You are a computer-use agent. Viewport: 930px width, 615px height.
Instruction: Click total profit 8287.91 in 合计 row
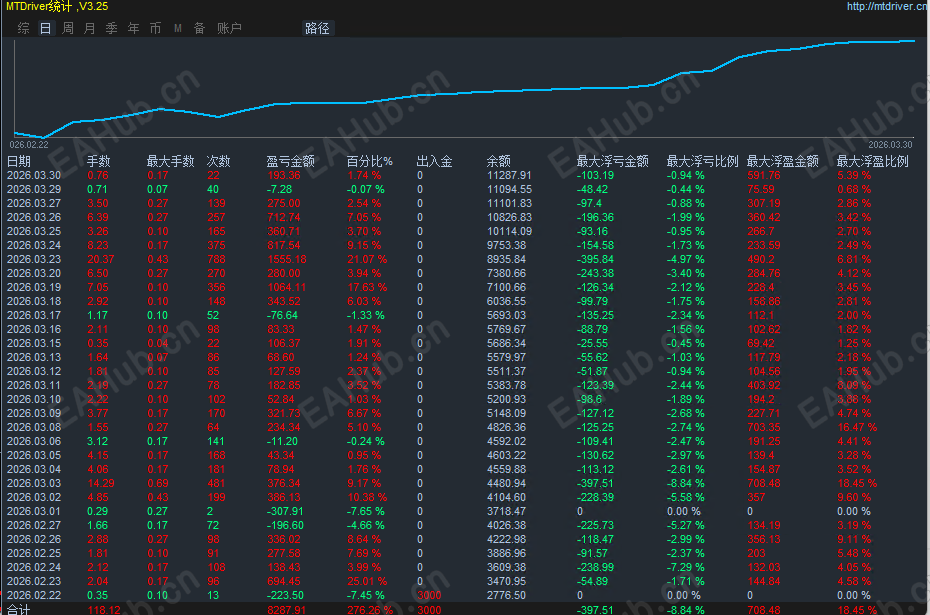(287, 610)
